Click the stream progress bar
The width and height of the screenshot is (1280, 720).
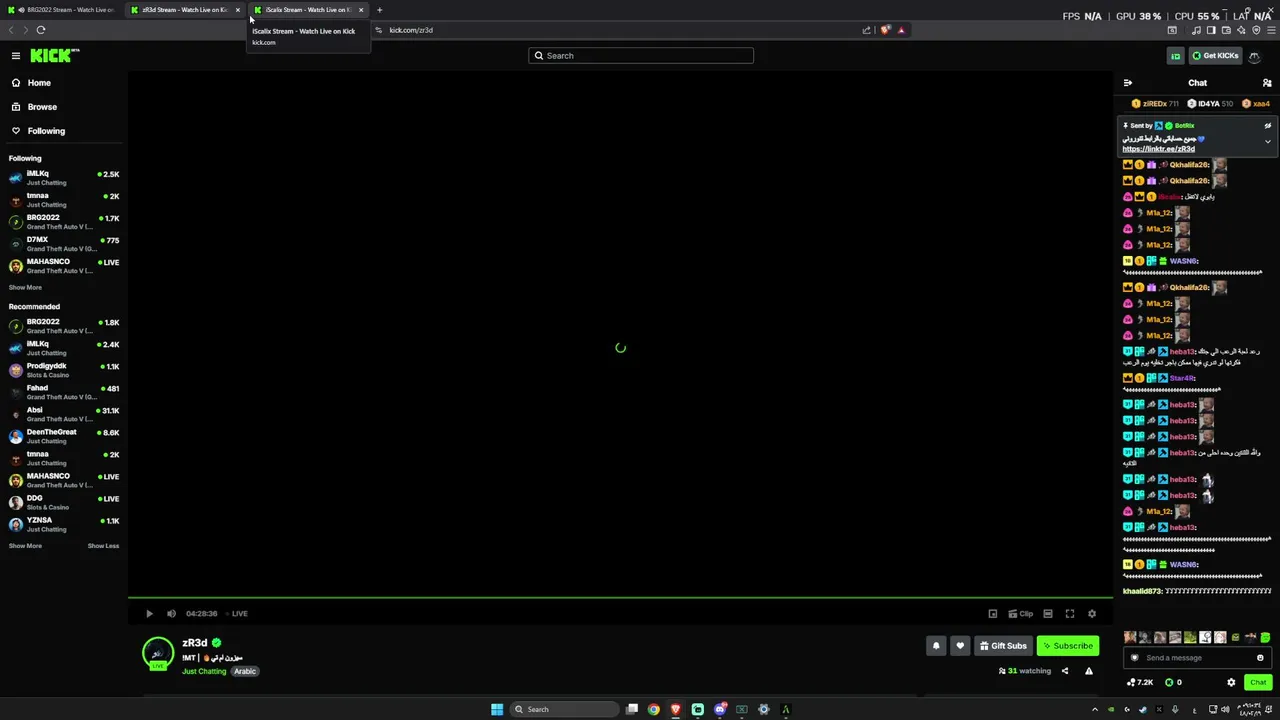click(x=620, y=598)
